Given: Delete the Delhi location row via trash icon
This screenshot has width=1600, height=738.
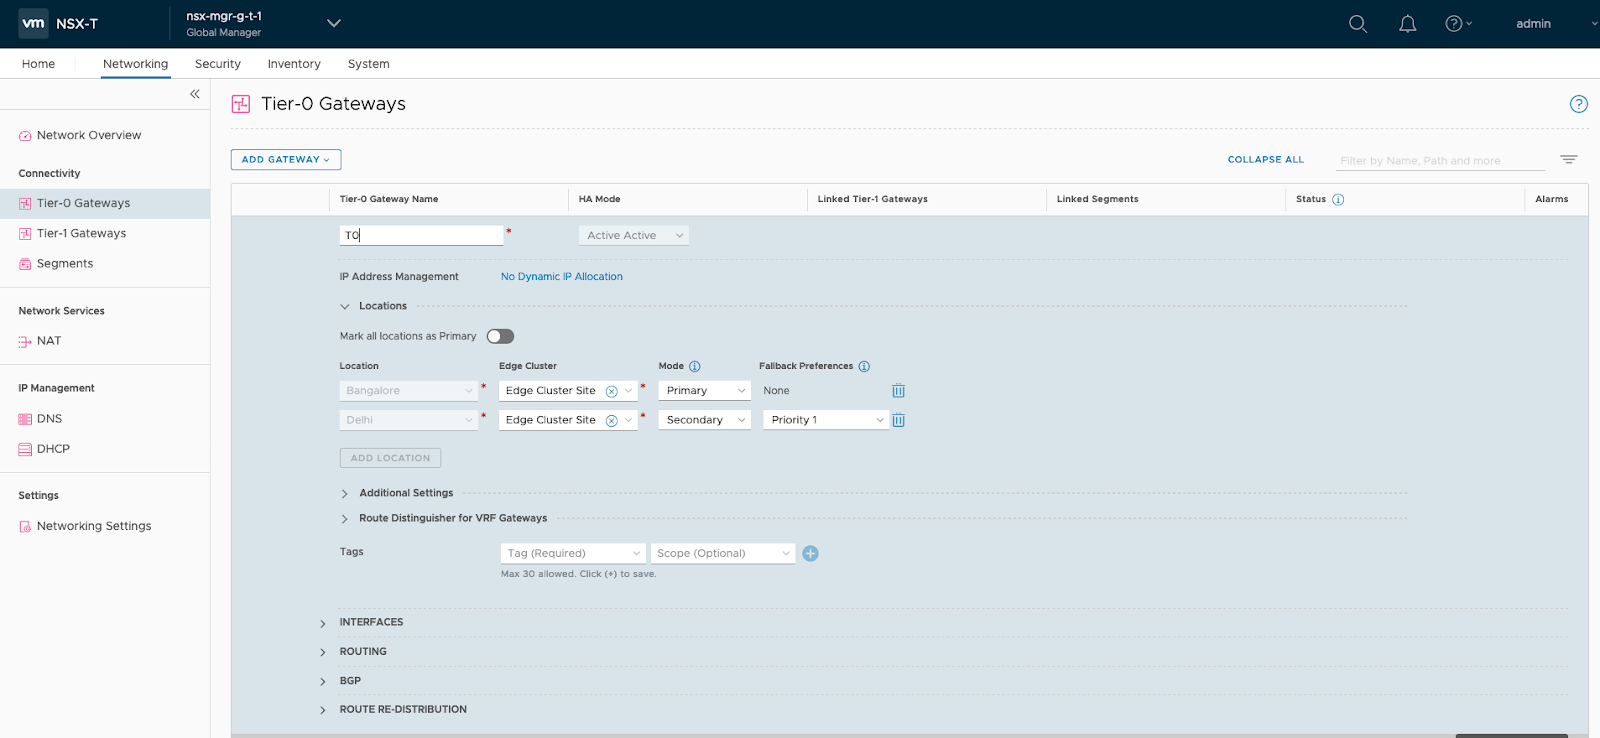Looking at the screenshot, I should coord(898,420).
